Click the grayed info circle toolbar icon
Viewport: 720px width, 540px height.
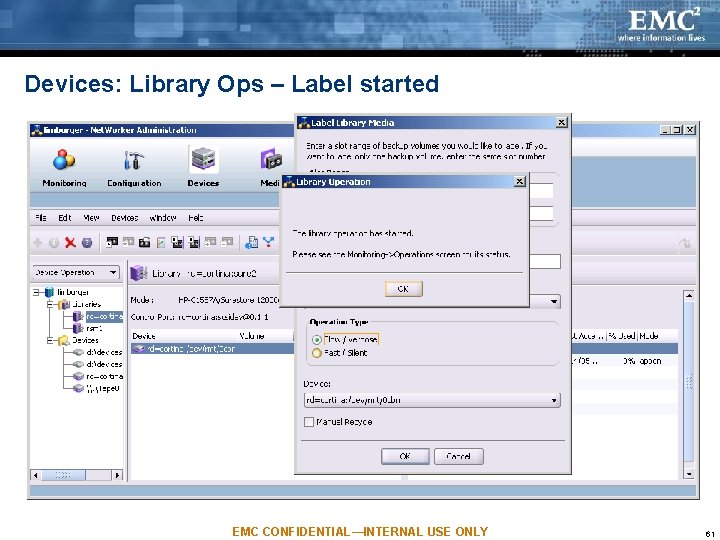54,242
